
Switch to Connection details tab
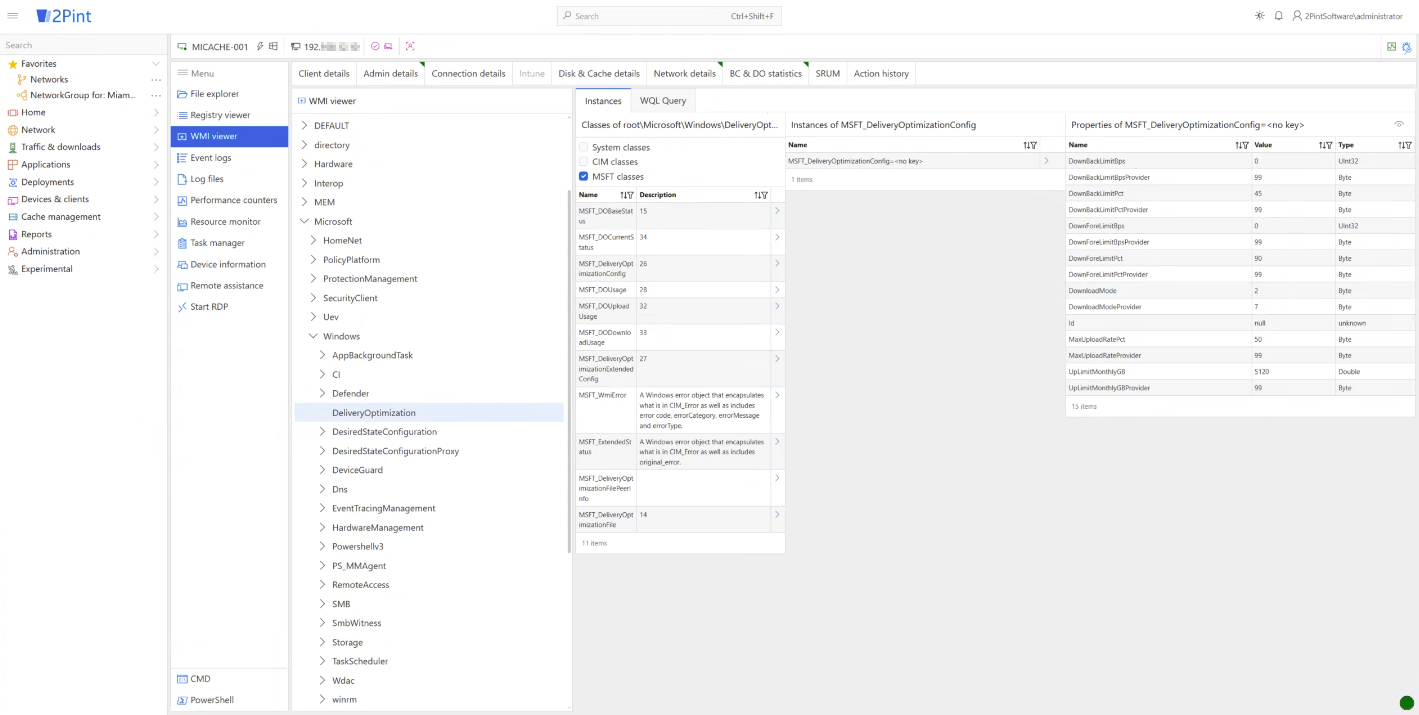coord(468,73)
